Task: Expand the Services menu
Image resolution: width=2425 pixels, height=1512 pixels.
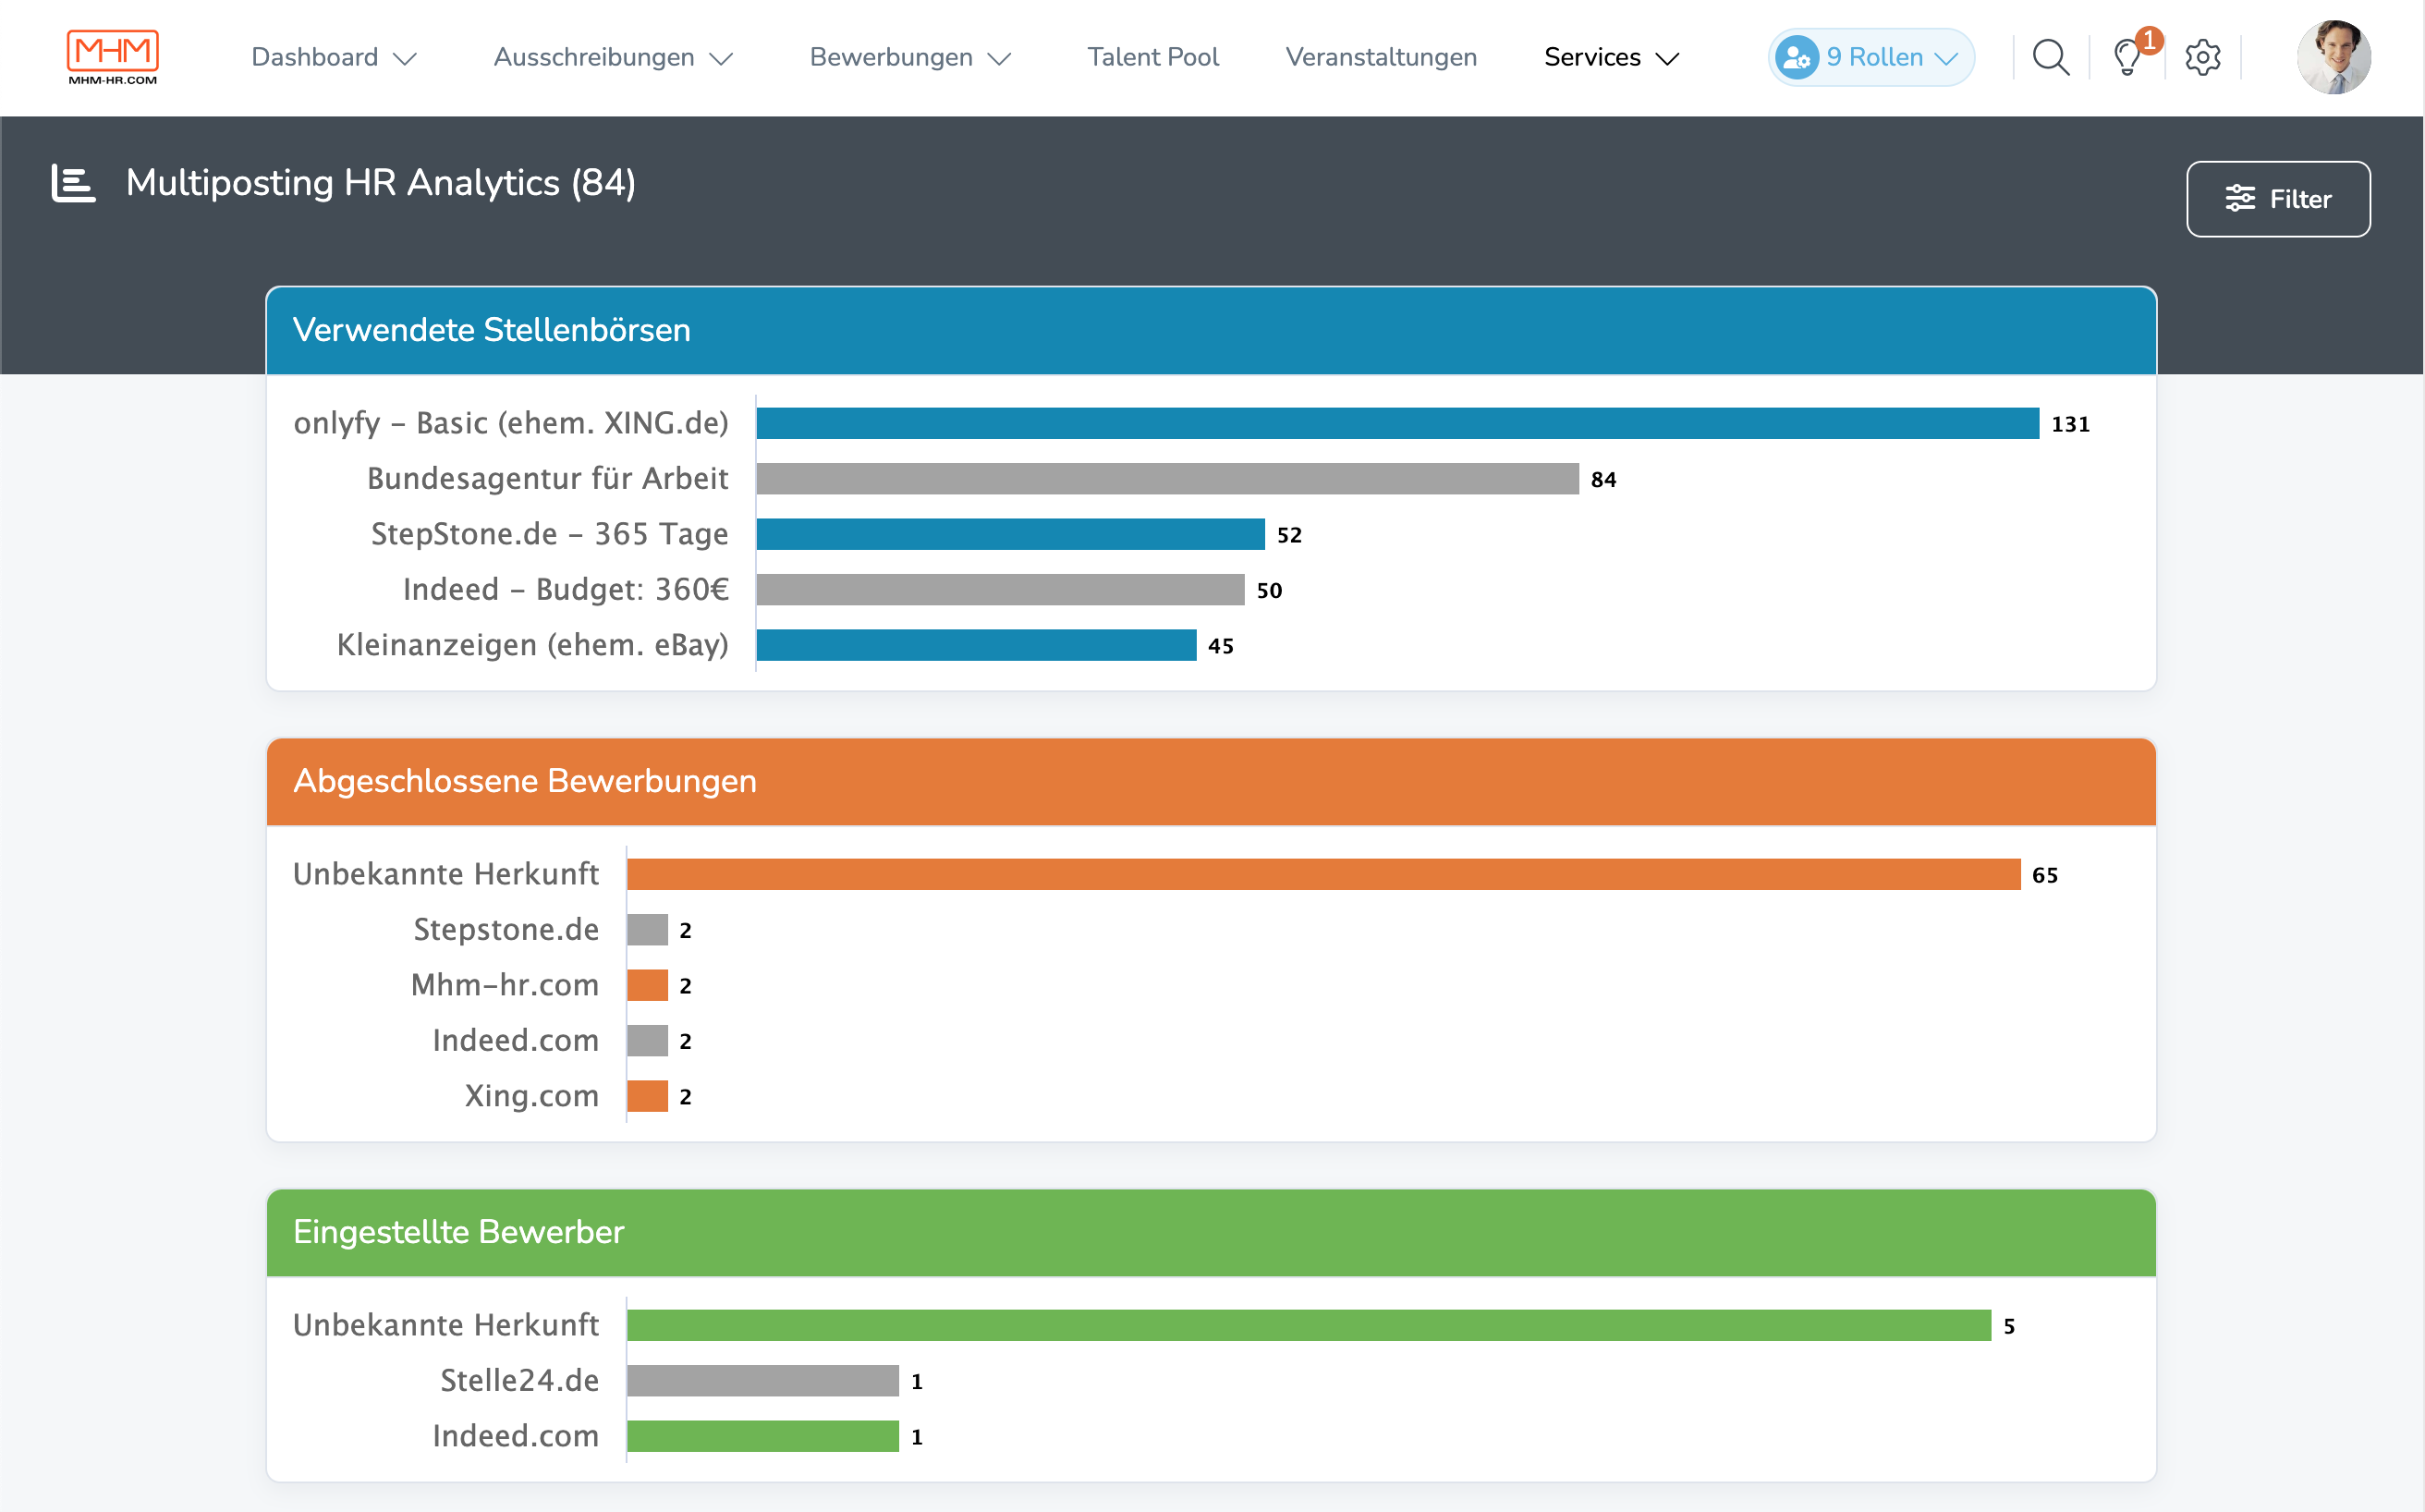Action: tap(1611, 57)
